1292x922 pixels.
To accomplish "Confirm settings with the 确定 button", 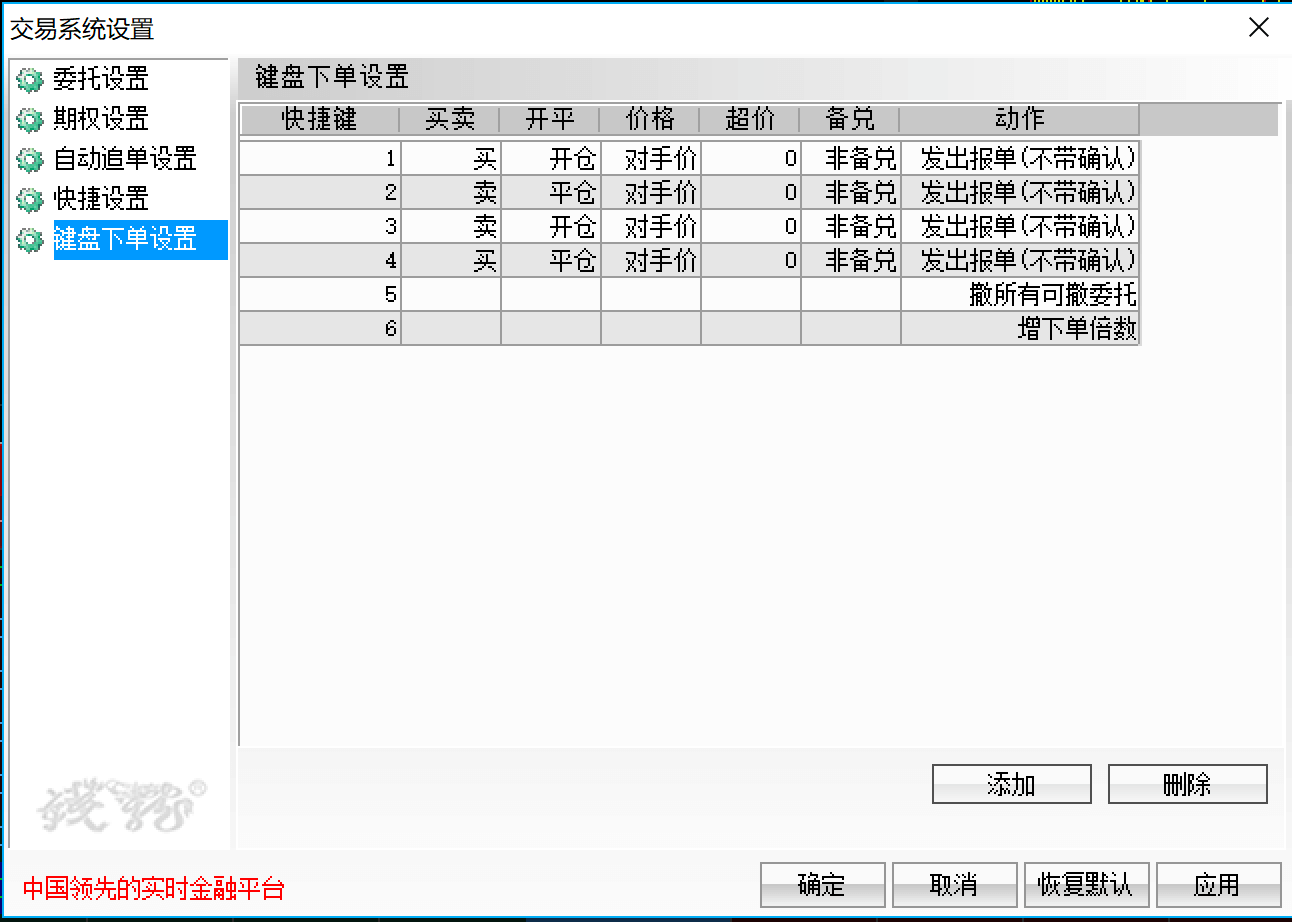I will click(x=822, y=885).
